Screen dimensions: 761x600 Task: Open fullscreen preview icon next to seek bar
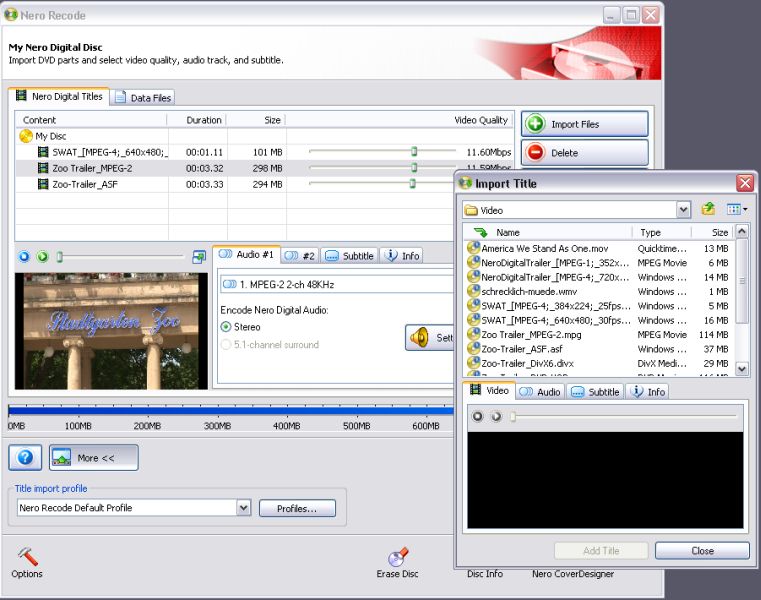pyautogui.click(x=199, y=257)
